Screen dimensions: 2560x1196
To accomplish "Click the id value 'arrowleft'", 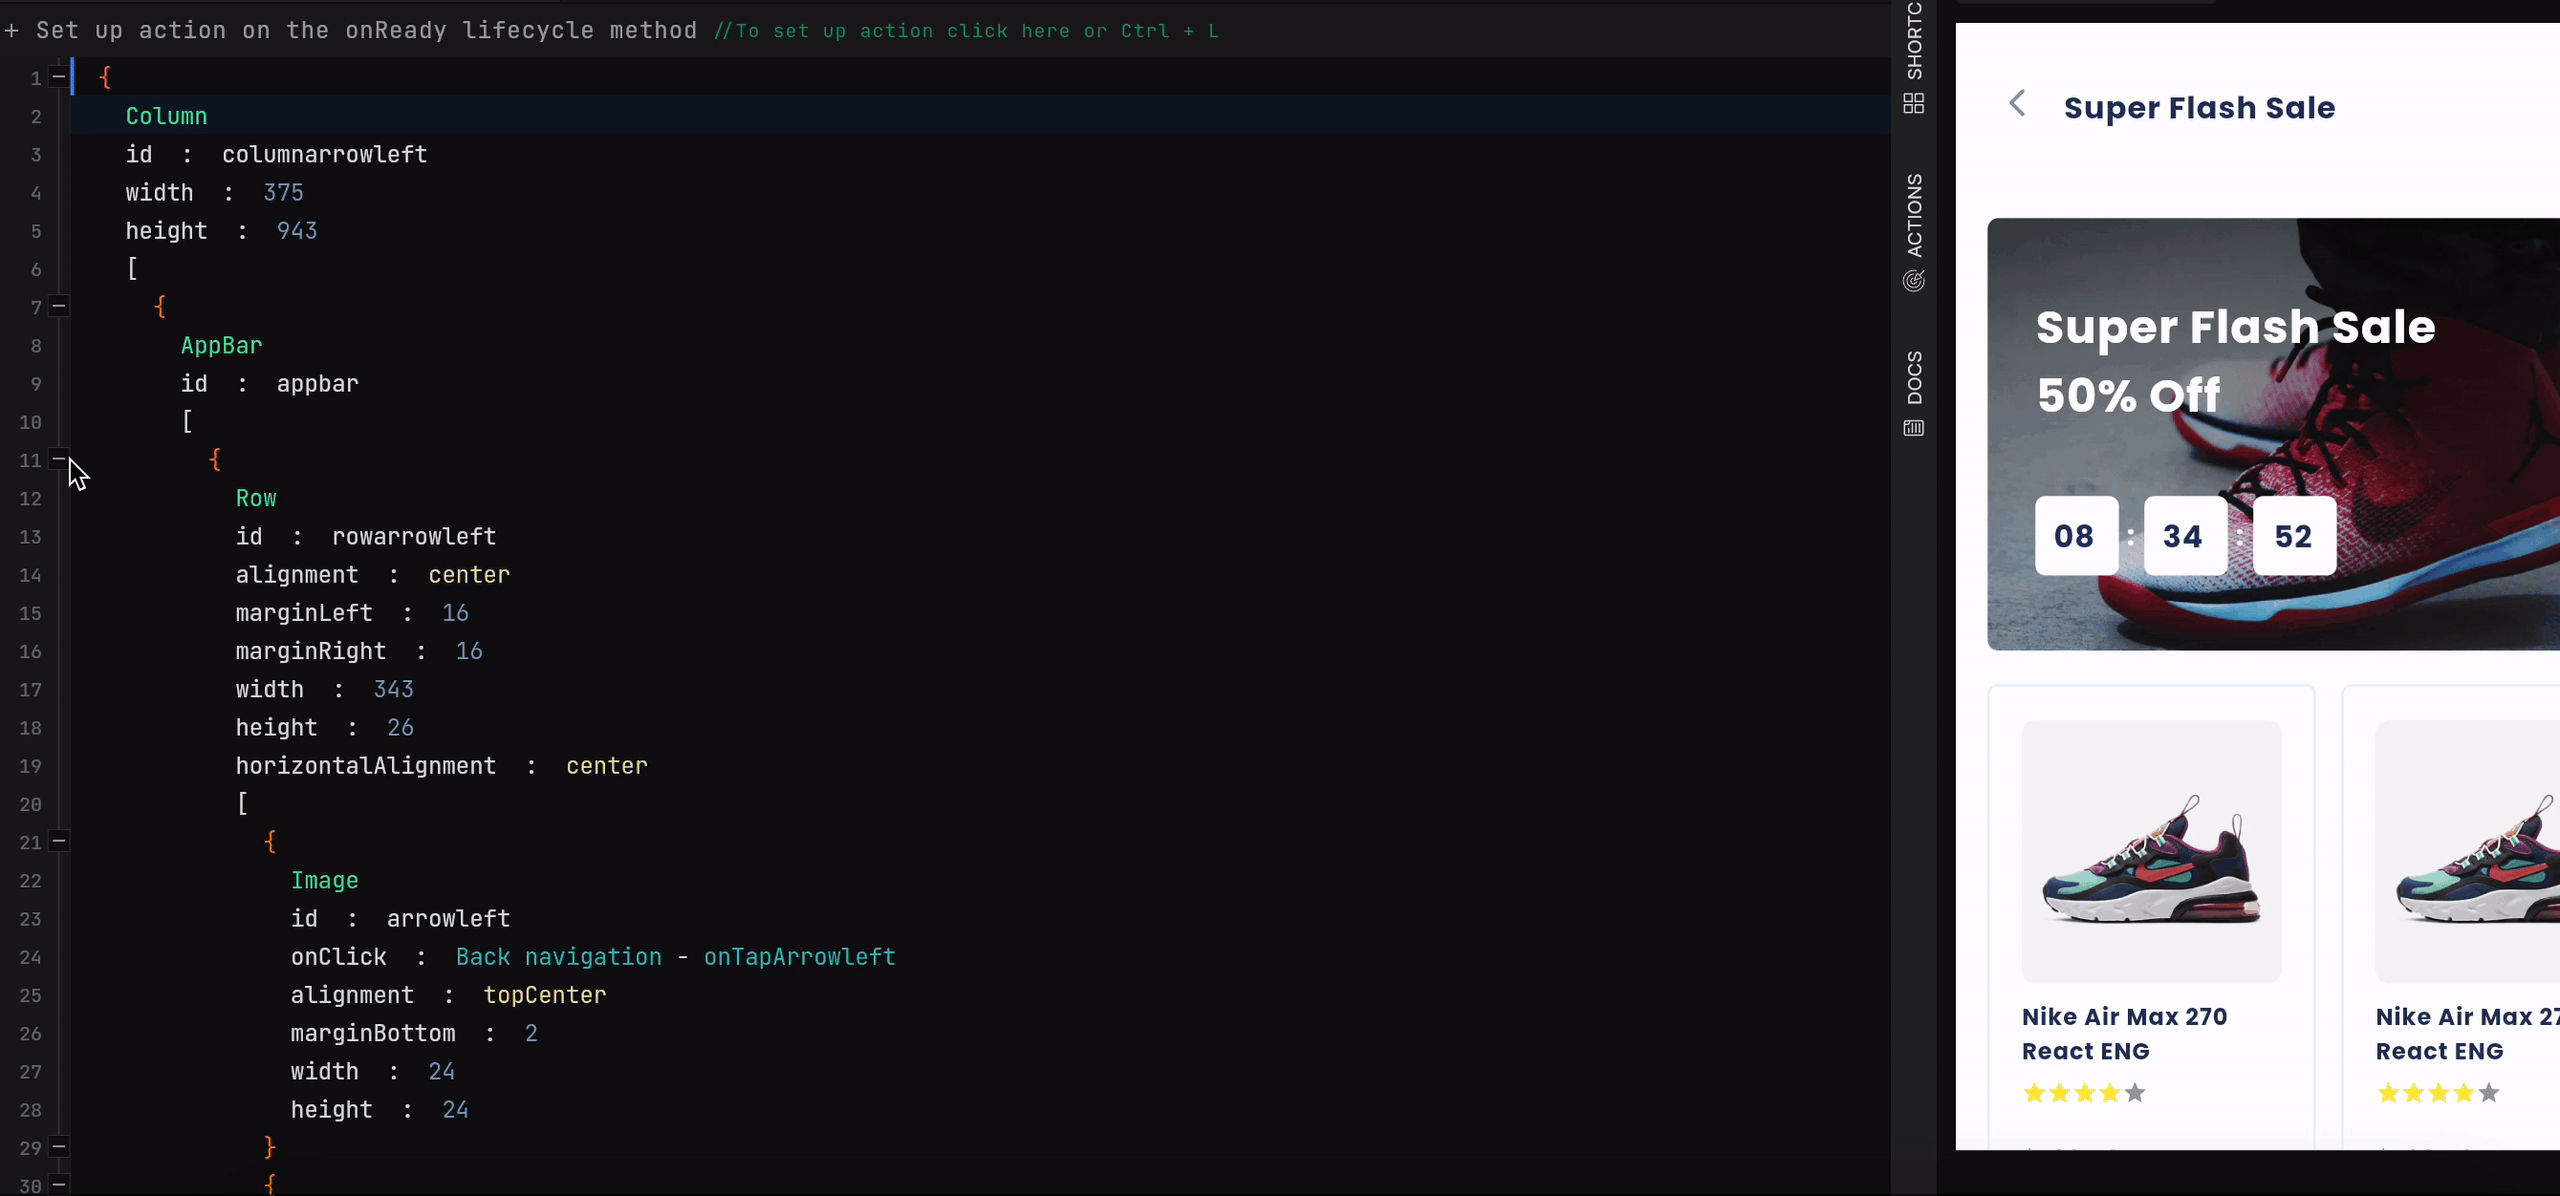I will 448,919.
